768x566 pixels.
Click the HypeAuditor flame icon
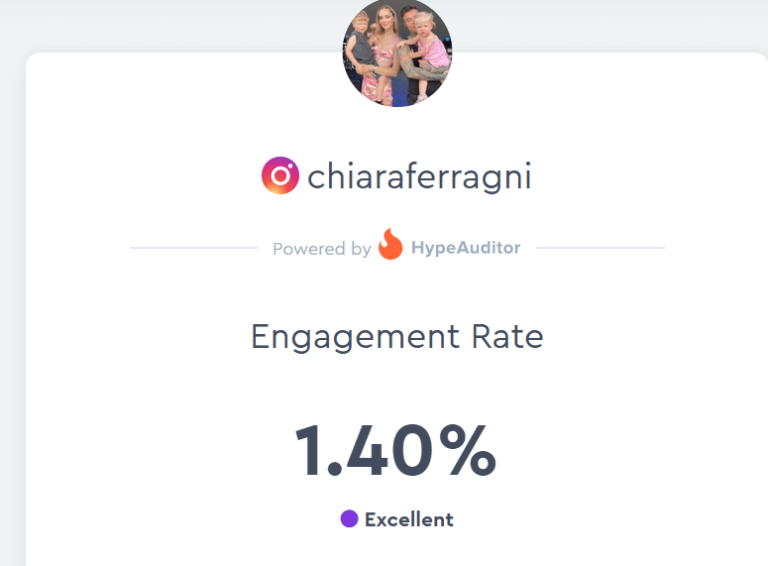coord(390,244)
